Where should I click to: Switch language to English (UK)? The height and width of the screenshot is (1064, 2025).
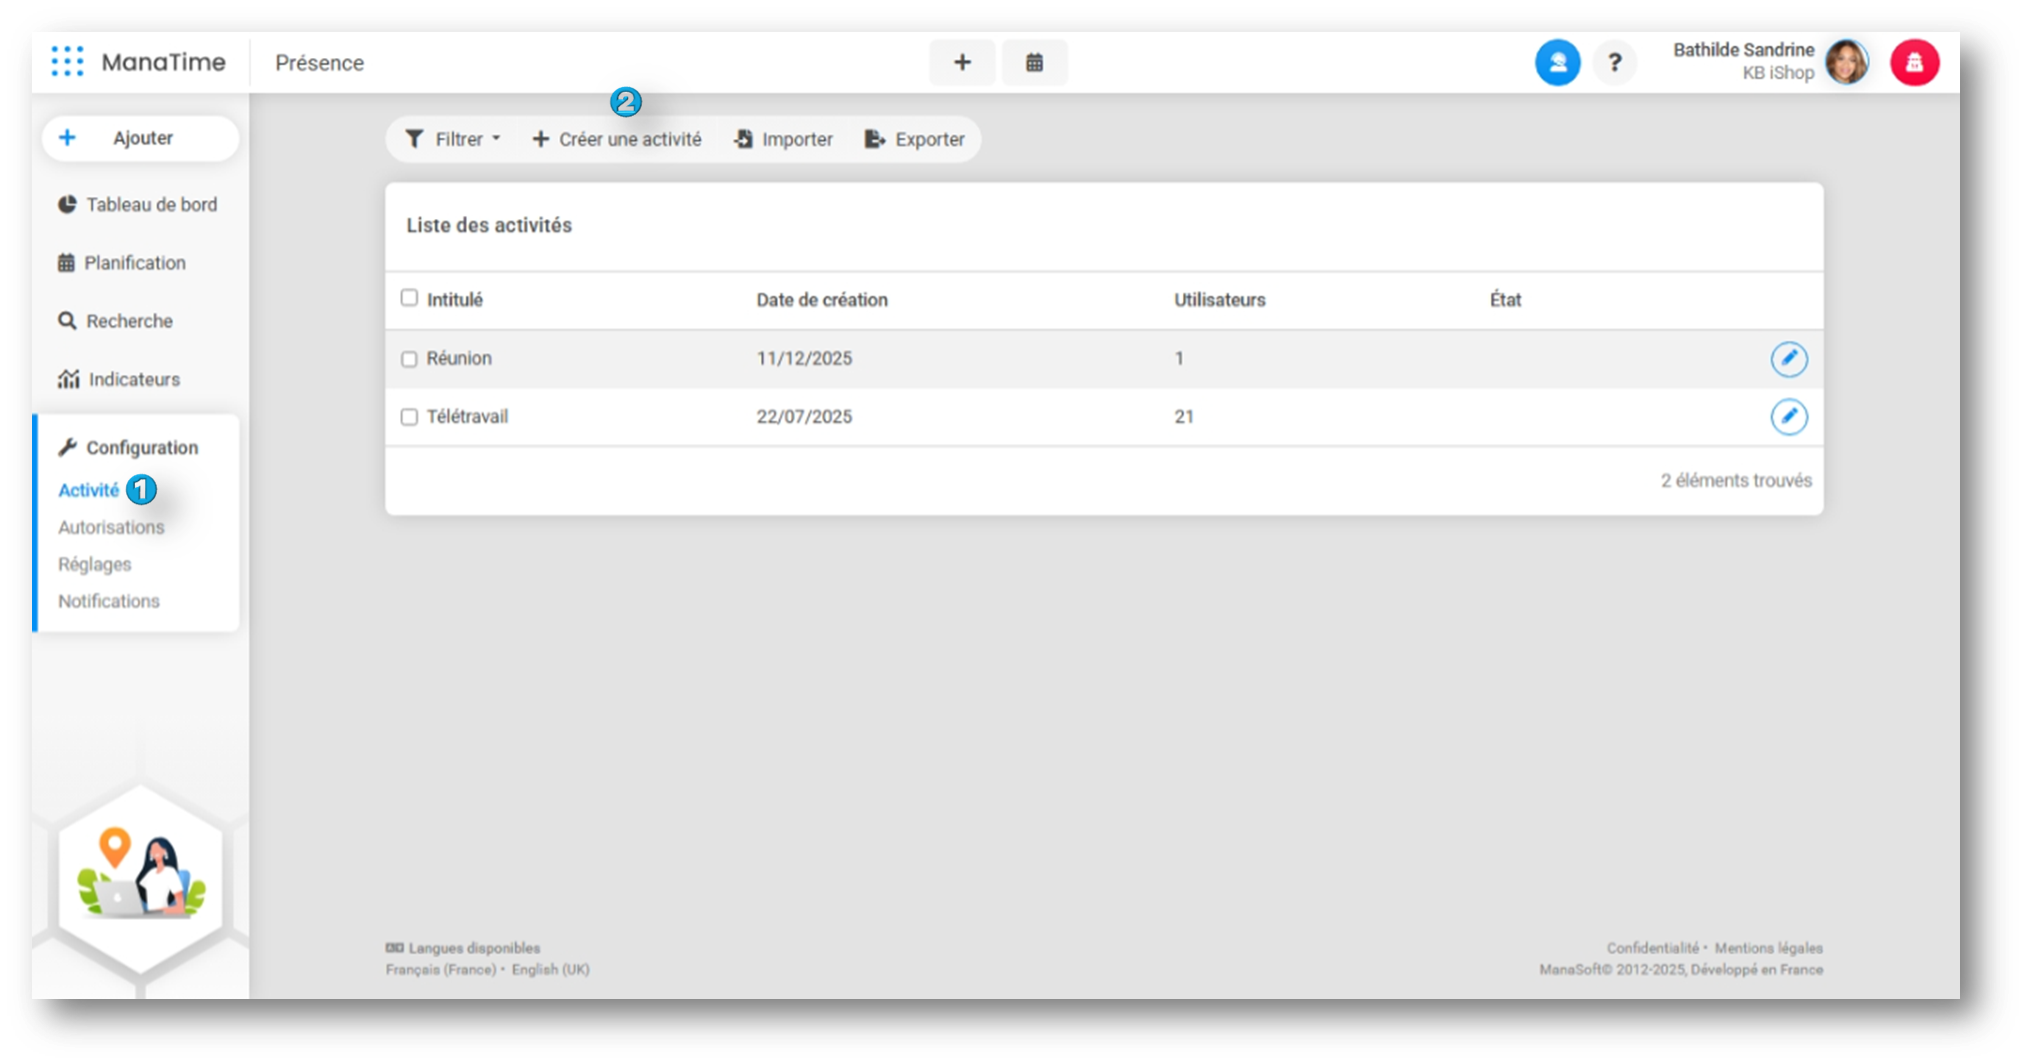(x=550, y=970)
